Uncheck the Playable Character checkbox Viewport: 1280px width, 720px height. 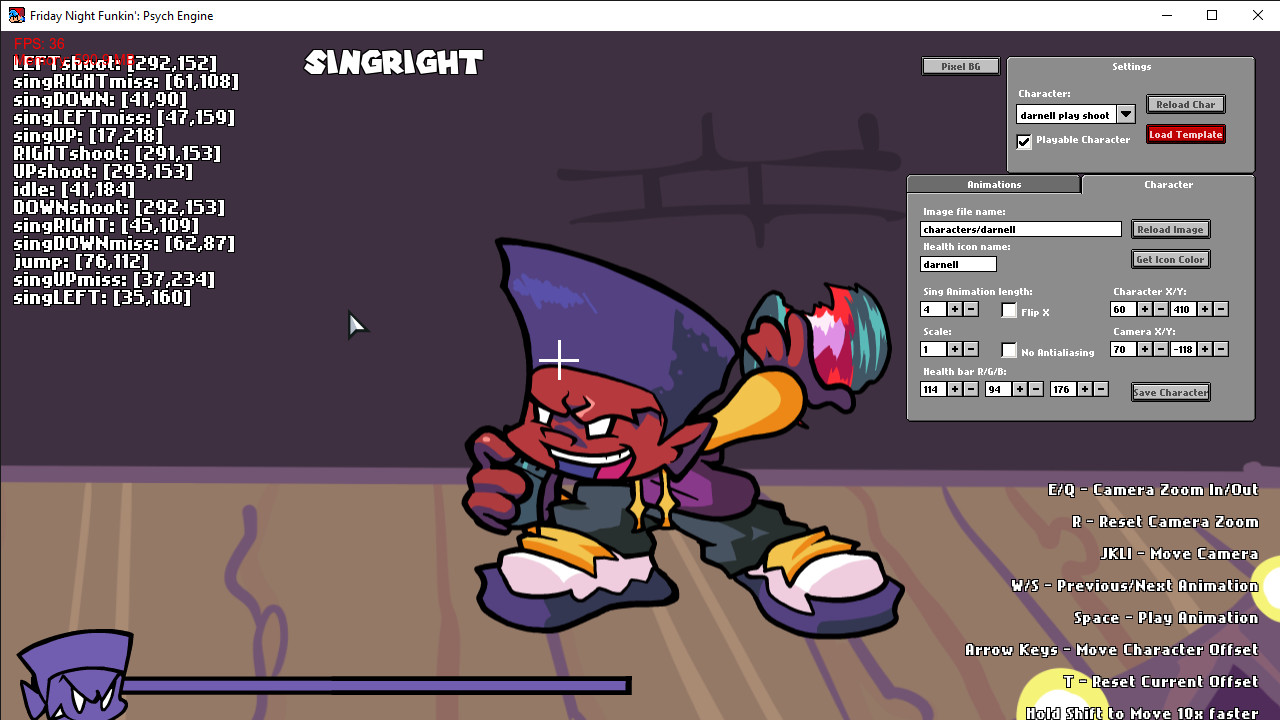click(x=1024, y=141)
